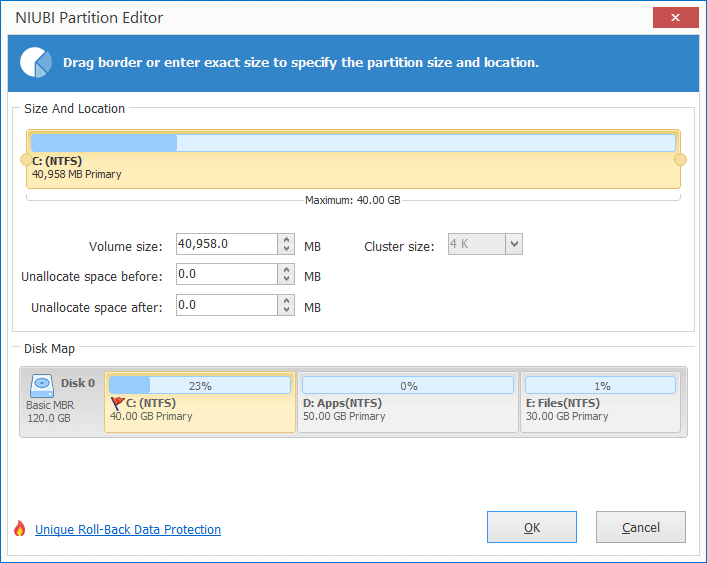
Task: Increase Unallocate space before with the up arrow
Action: point(286,269)
